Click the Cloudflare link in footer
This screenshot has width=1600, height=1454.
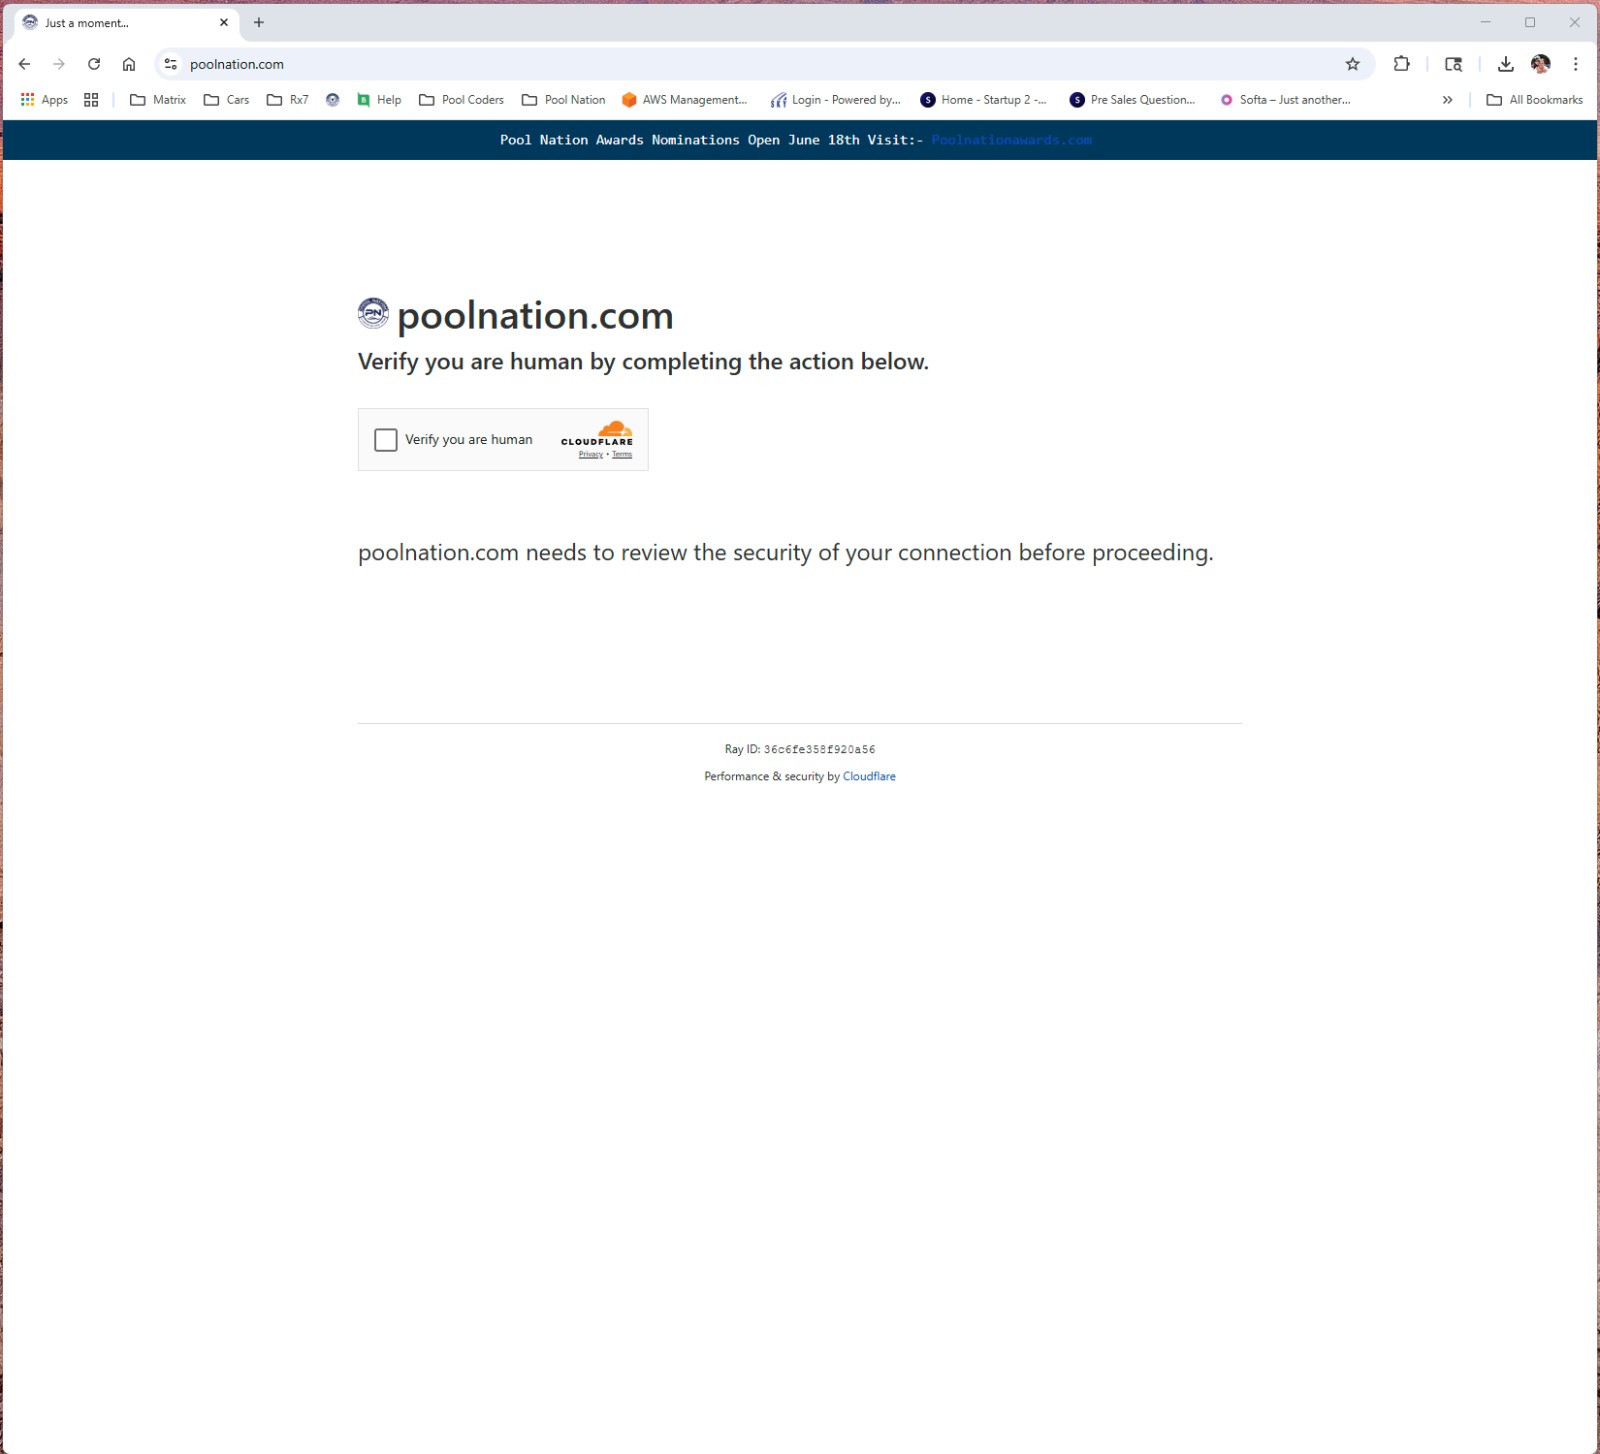(x=869, y=776)
